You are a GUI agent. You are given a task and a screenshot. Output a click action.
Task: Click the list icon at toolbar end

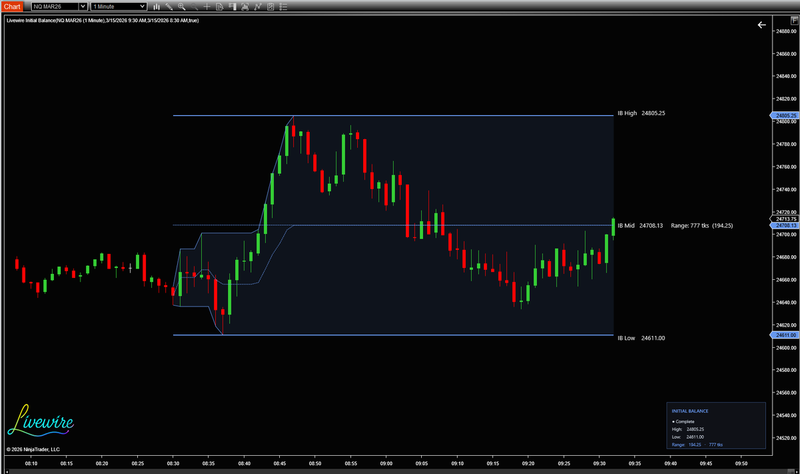point(284,7)
